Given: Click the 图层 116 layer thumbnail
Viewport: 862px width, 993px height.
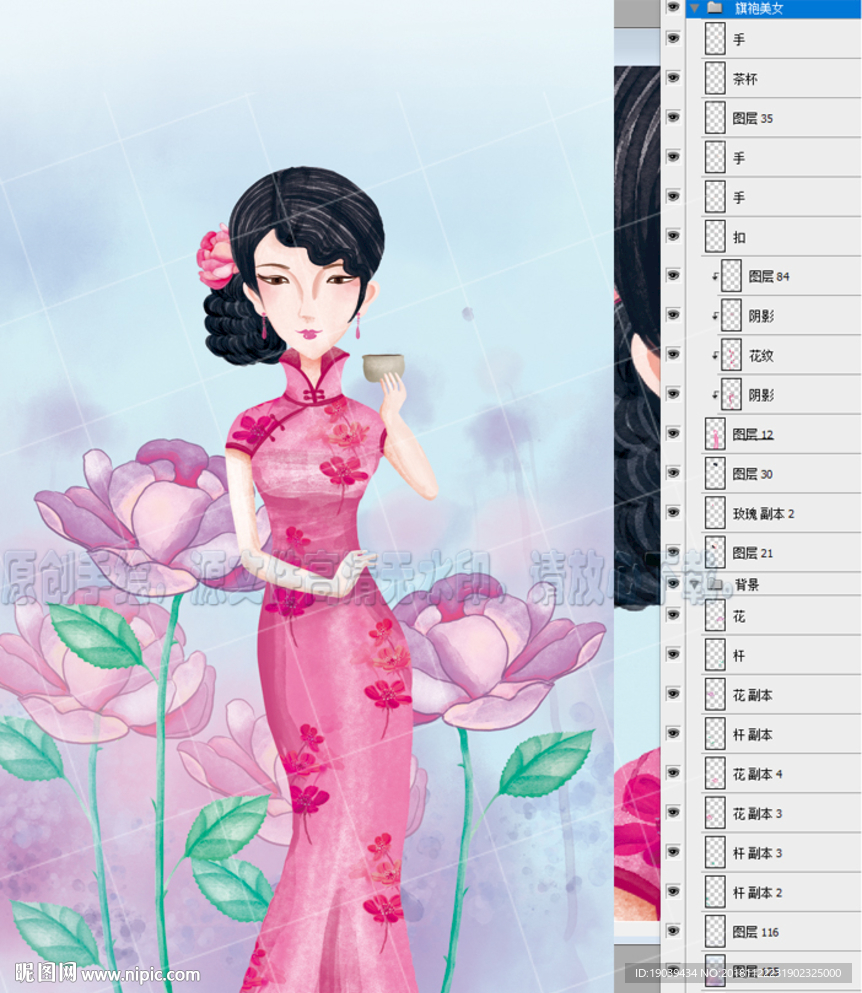Looking at the screenshot, I should (715, 932).
